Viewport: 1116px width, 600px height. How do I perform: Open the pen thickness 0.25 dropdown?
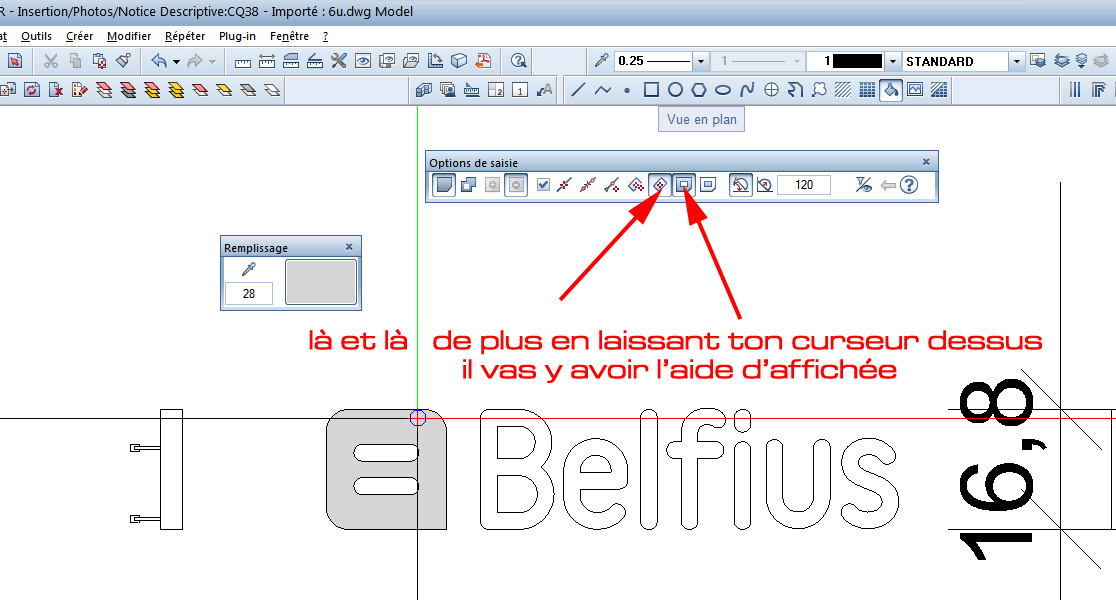(700, 61)
